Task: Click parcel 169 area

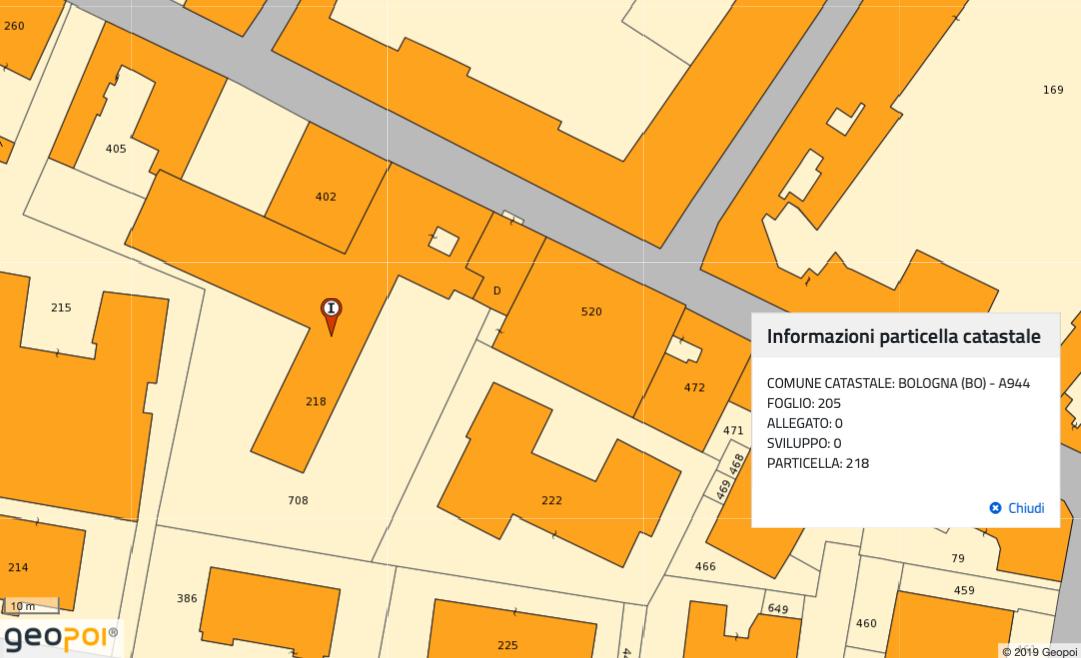Action: 1053,90
